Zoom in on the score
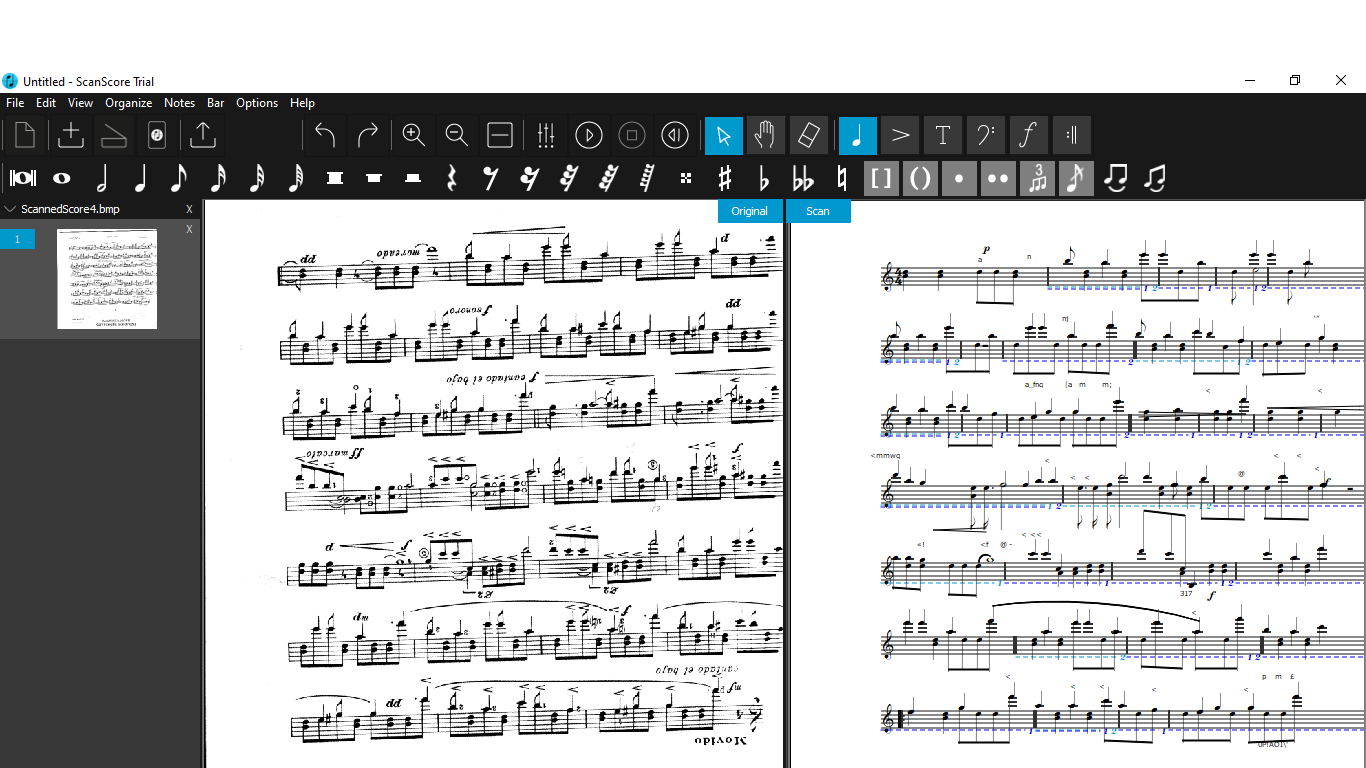This screenshot has width=1366, height=768. (x=414, y=135)
